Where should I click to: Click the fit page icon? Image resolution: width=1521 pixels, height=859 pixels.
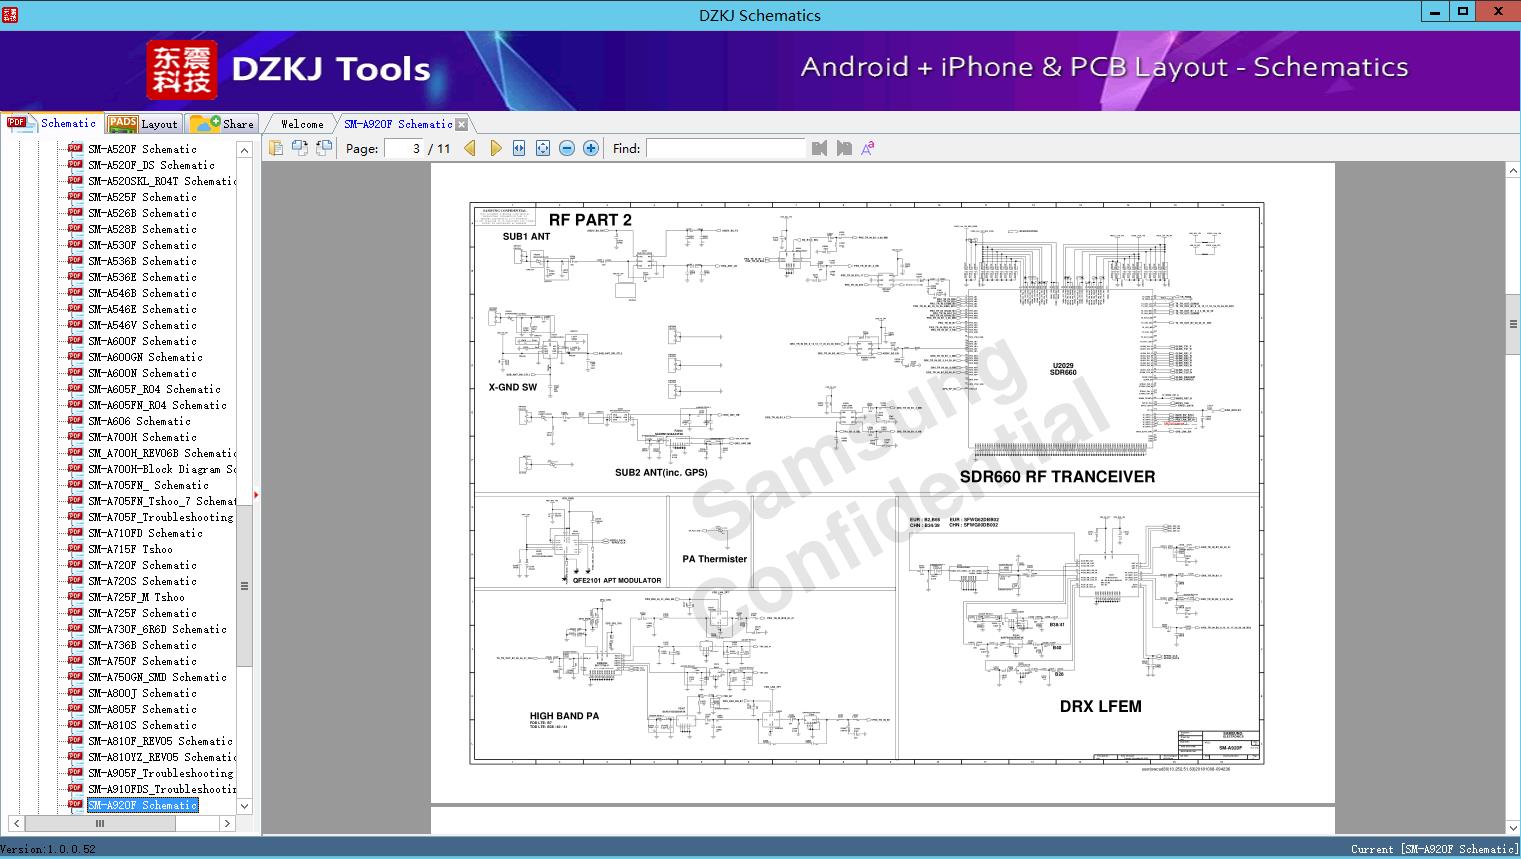point(543,148)
